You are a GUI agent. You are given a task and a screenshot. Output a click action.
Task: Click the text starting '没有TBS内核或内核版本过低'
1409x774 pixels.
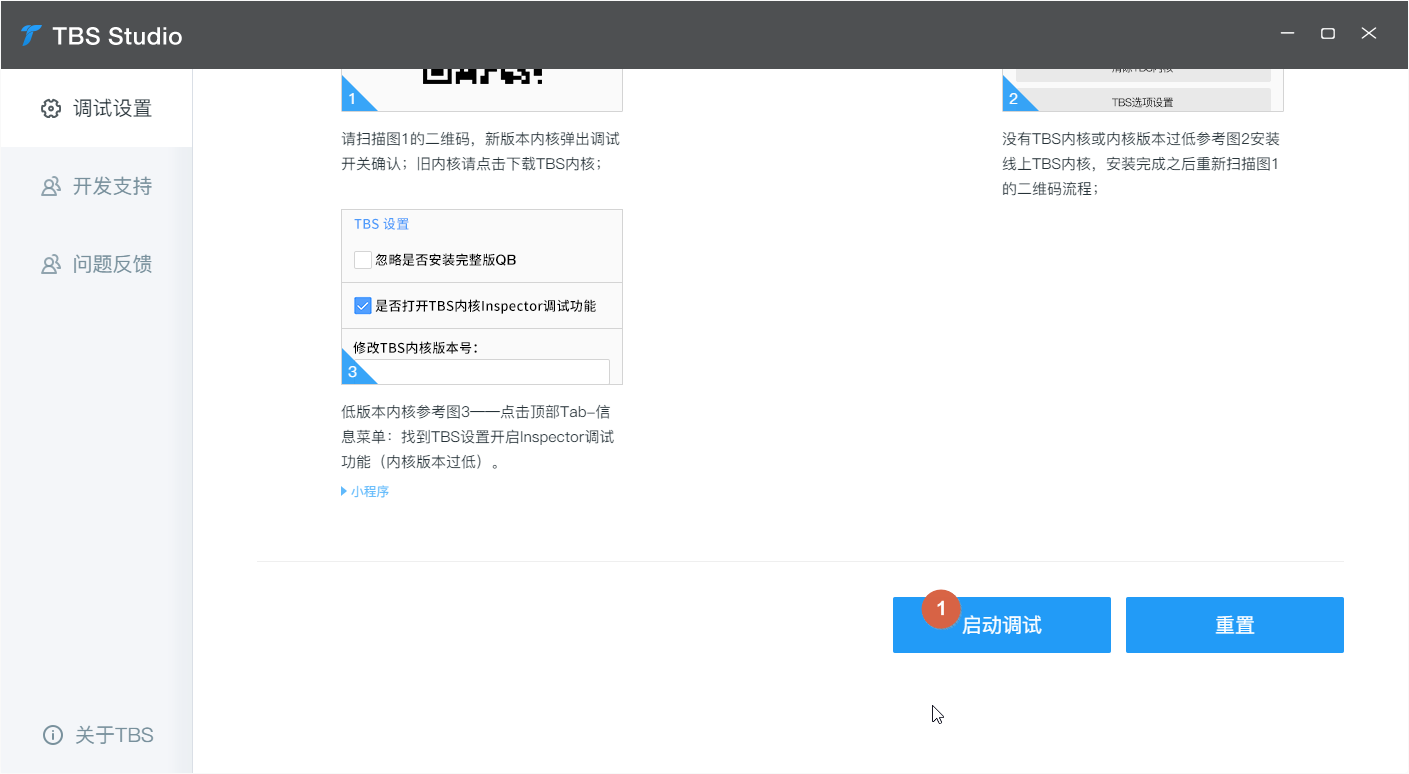tap(1141, 163)
